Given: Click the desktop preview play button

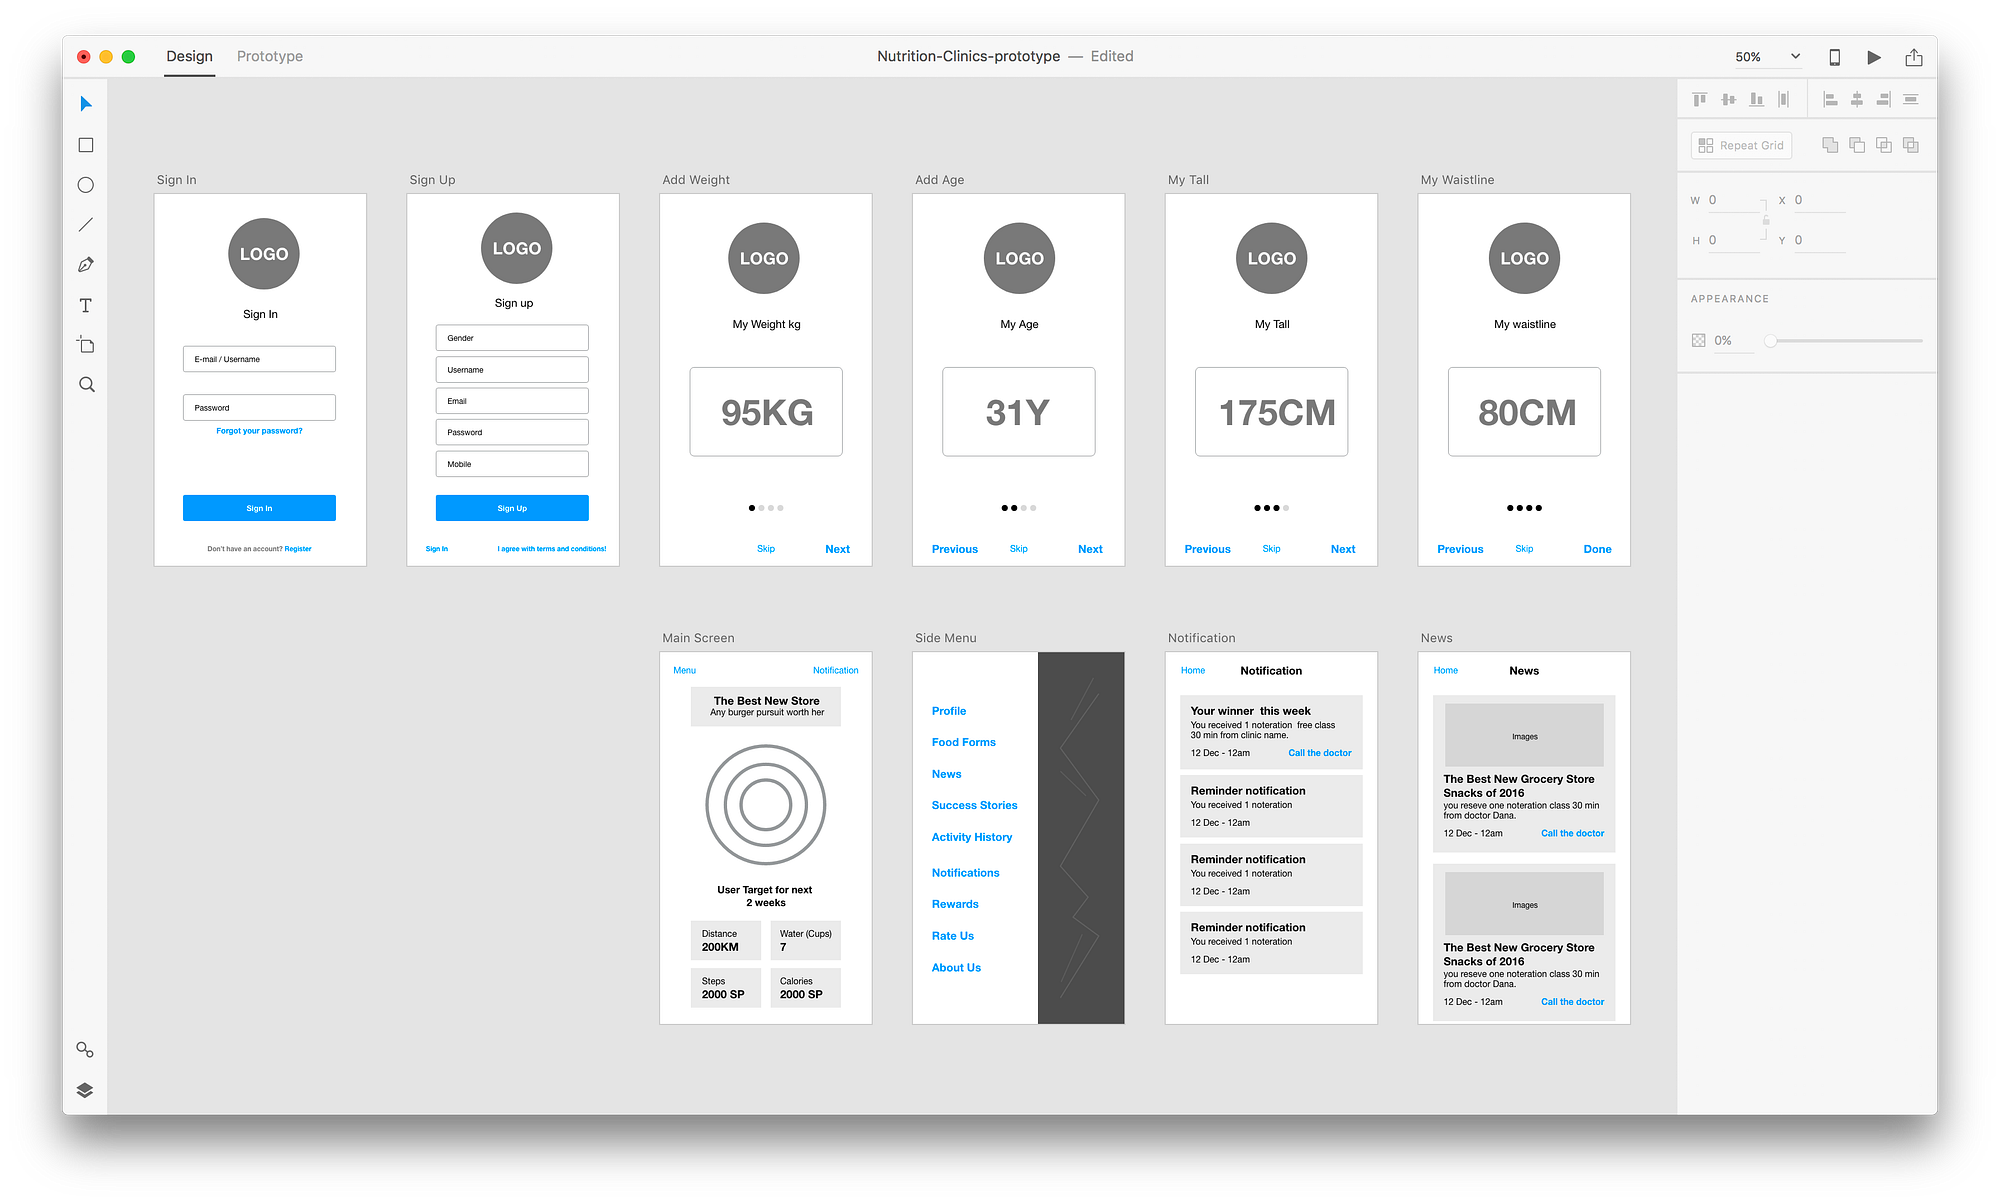Looking at the screenshot, I should point(1874,57).
